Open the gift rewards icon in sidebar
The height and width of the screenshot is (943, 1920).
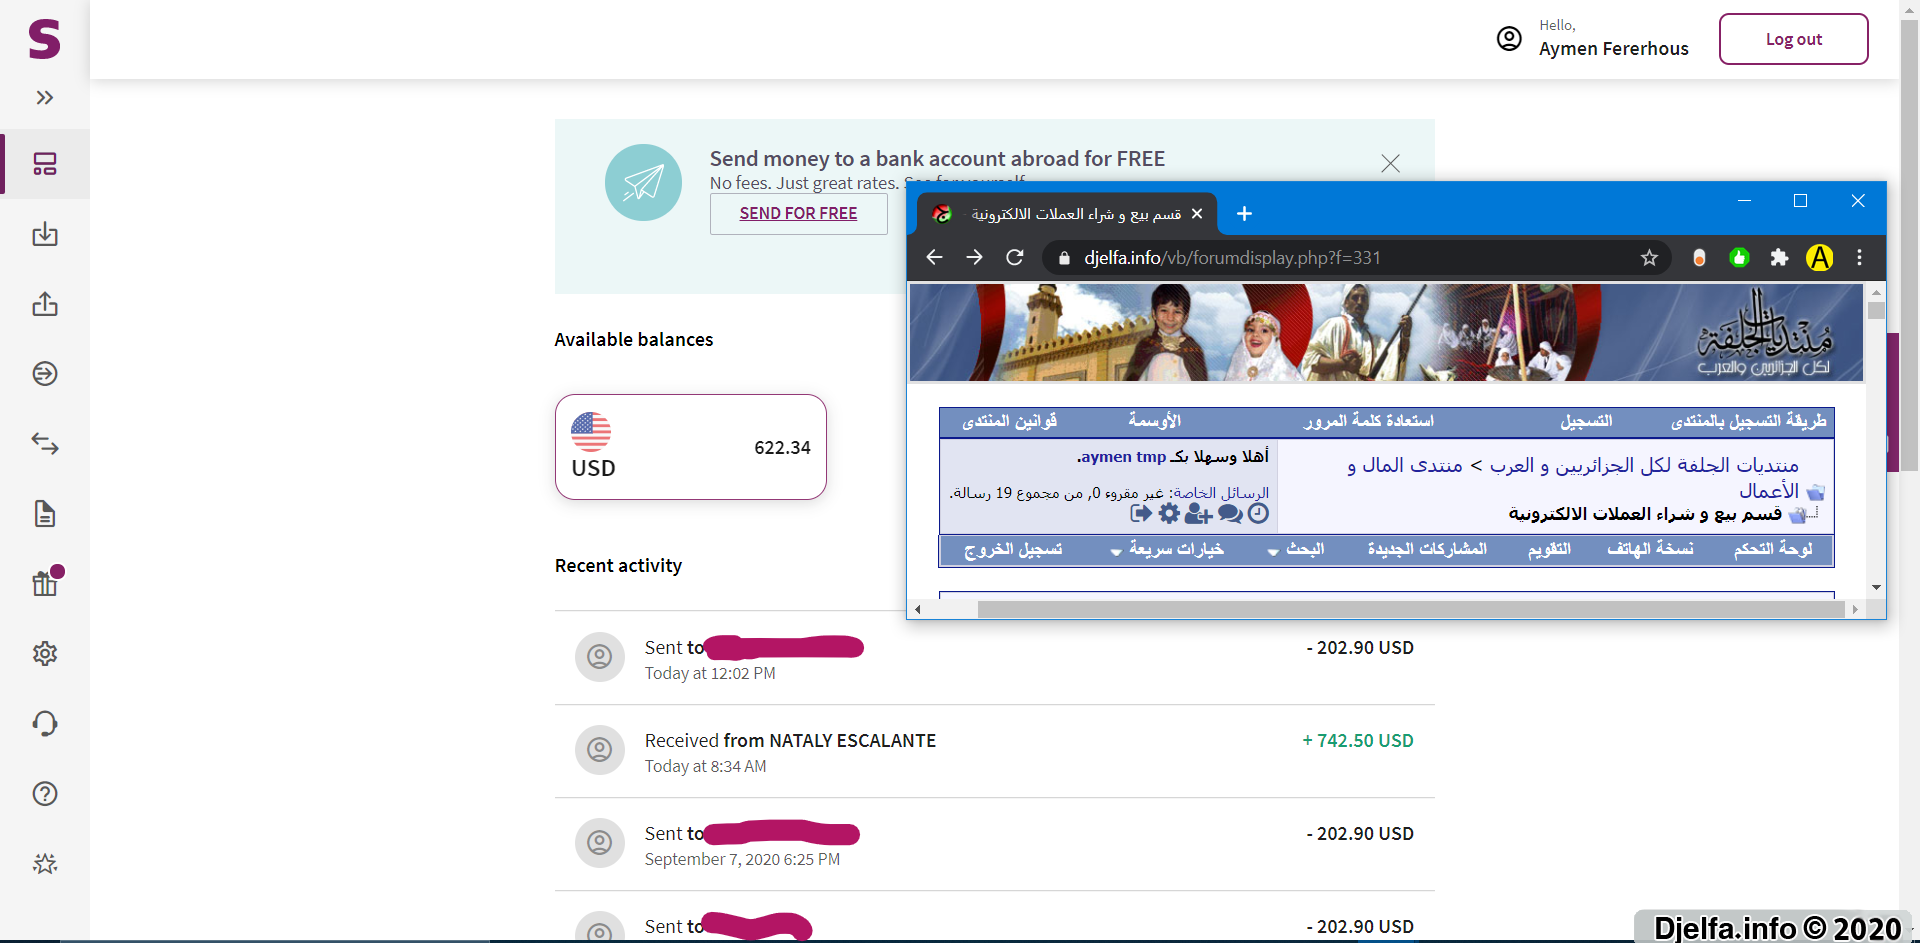click(x=45, y=583)
